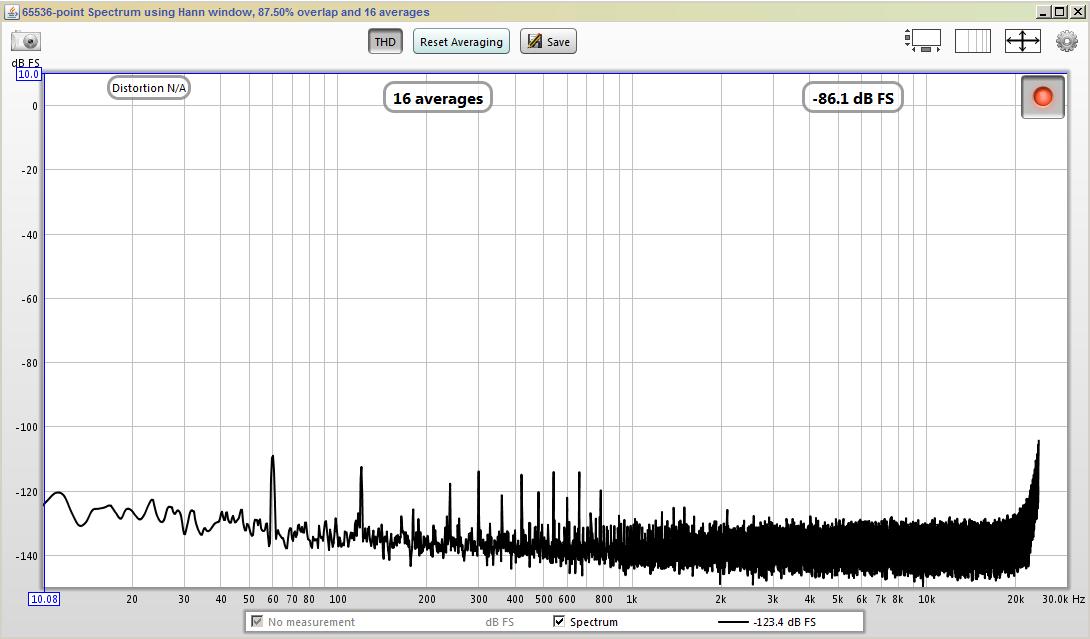Uncheck the Spectrum checkbox
1090x639 pixels.
click(559, 621)
